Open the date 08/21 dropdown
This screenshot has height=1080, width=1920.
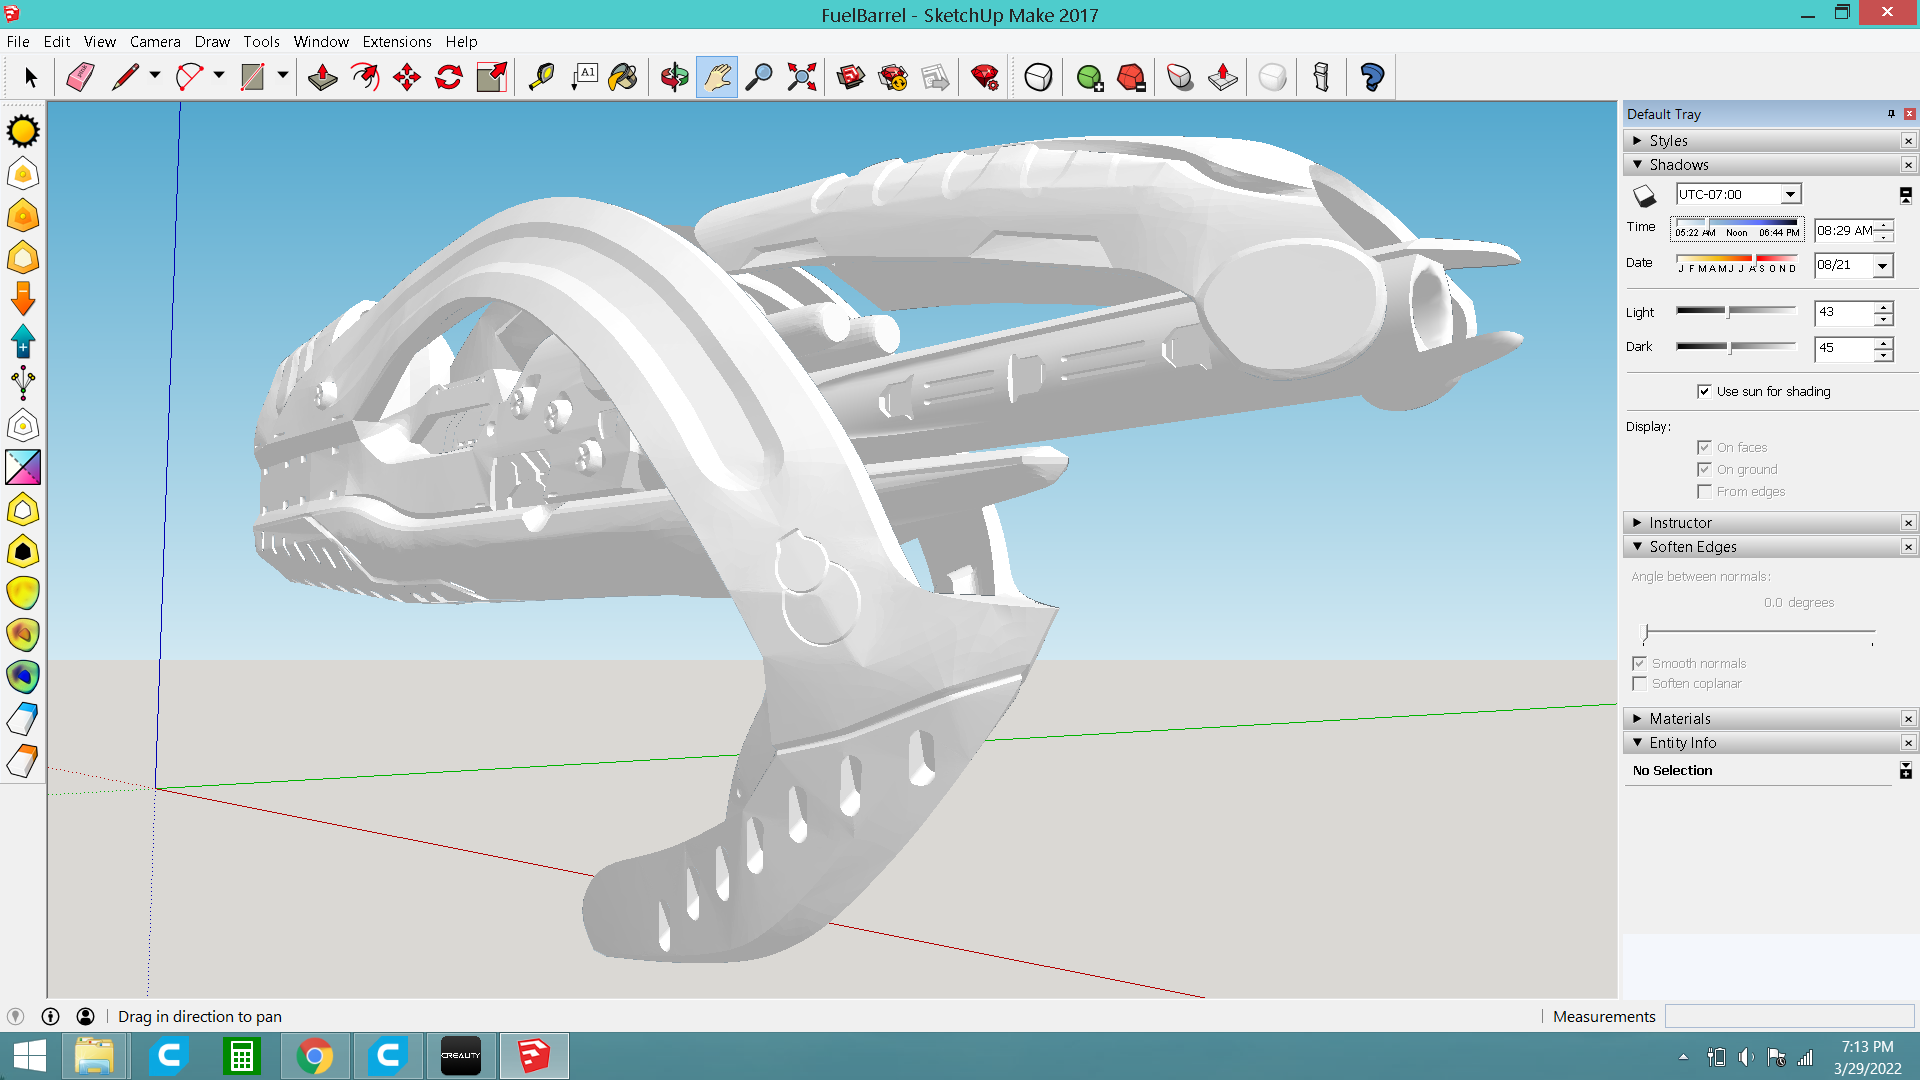pyautogui.click(x=1883, y=266)
